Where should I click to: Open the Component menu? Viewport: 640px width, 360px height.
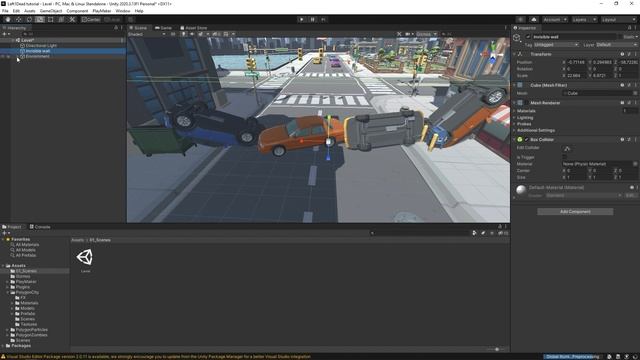(x=77, y=11)
